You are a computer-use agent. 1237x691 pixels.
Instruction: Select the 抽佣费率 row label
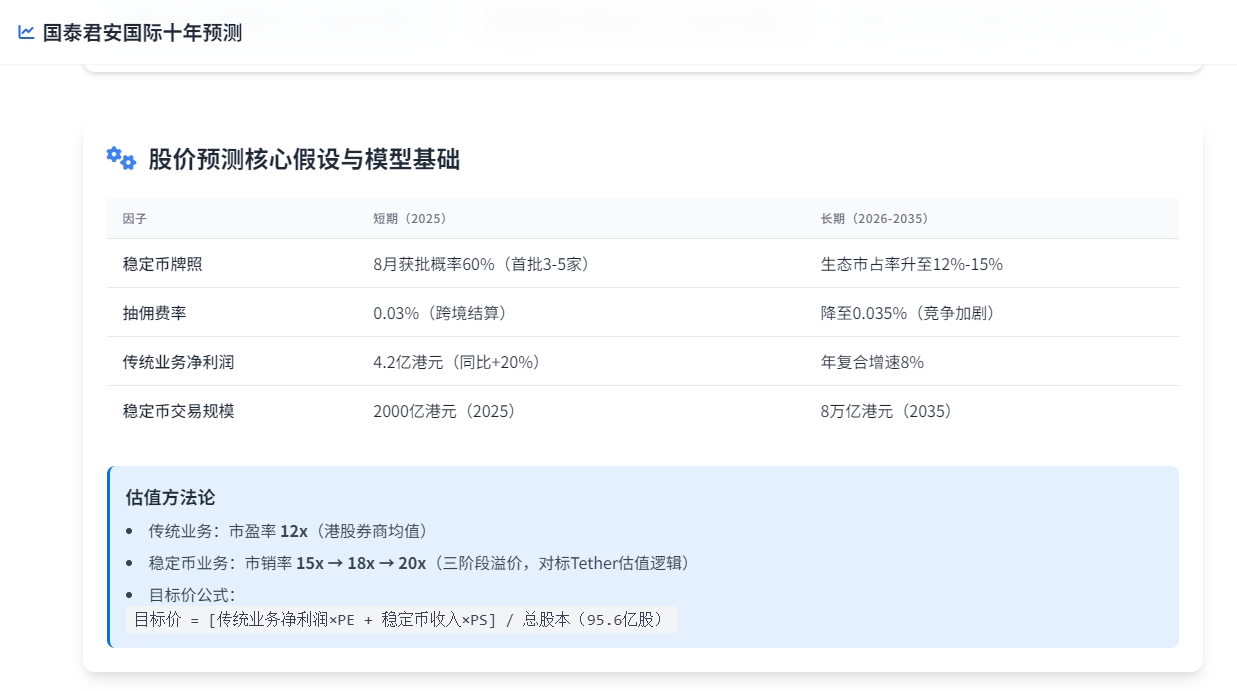155,313
